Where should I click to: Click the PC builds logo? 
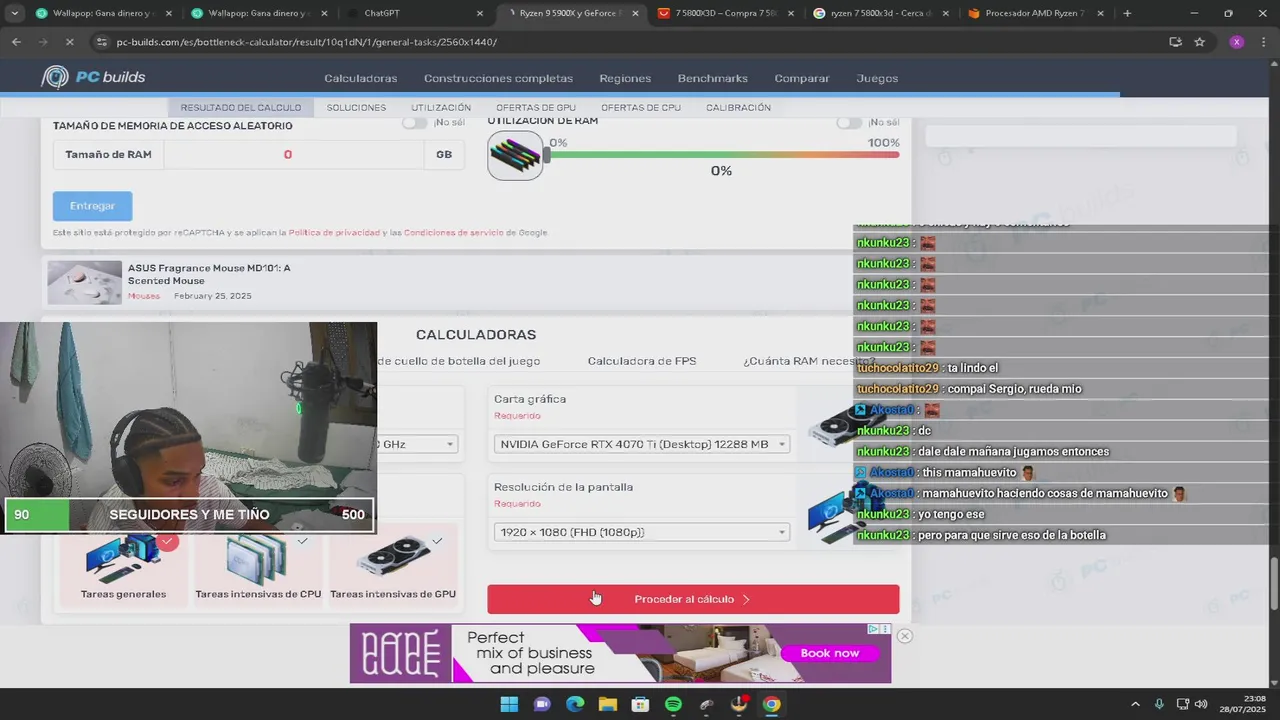tap(93, 77)
